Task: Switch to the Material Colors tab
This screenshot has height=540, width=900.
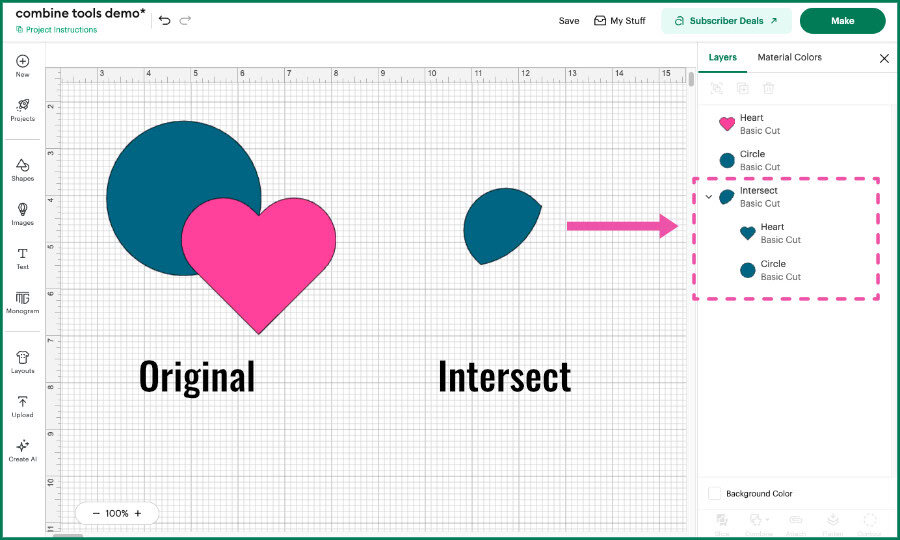Action: [x=789, y=57]
